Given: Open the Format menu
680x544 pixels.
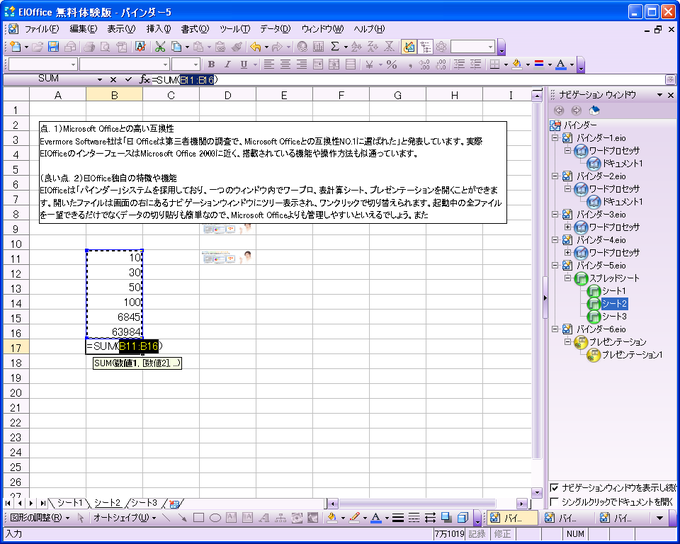Looking at the screenshot, I should coord(195,29).
